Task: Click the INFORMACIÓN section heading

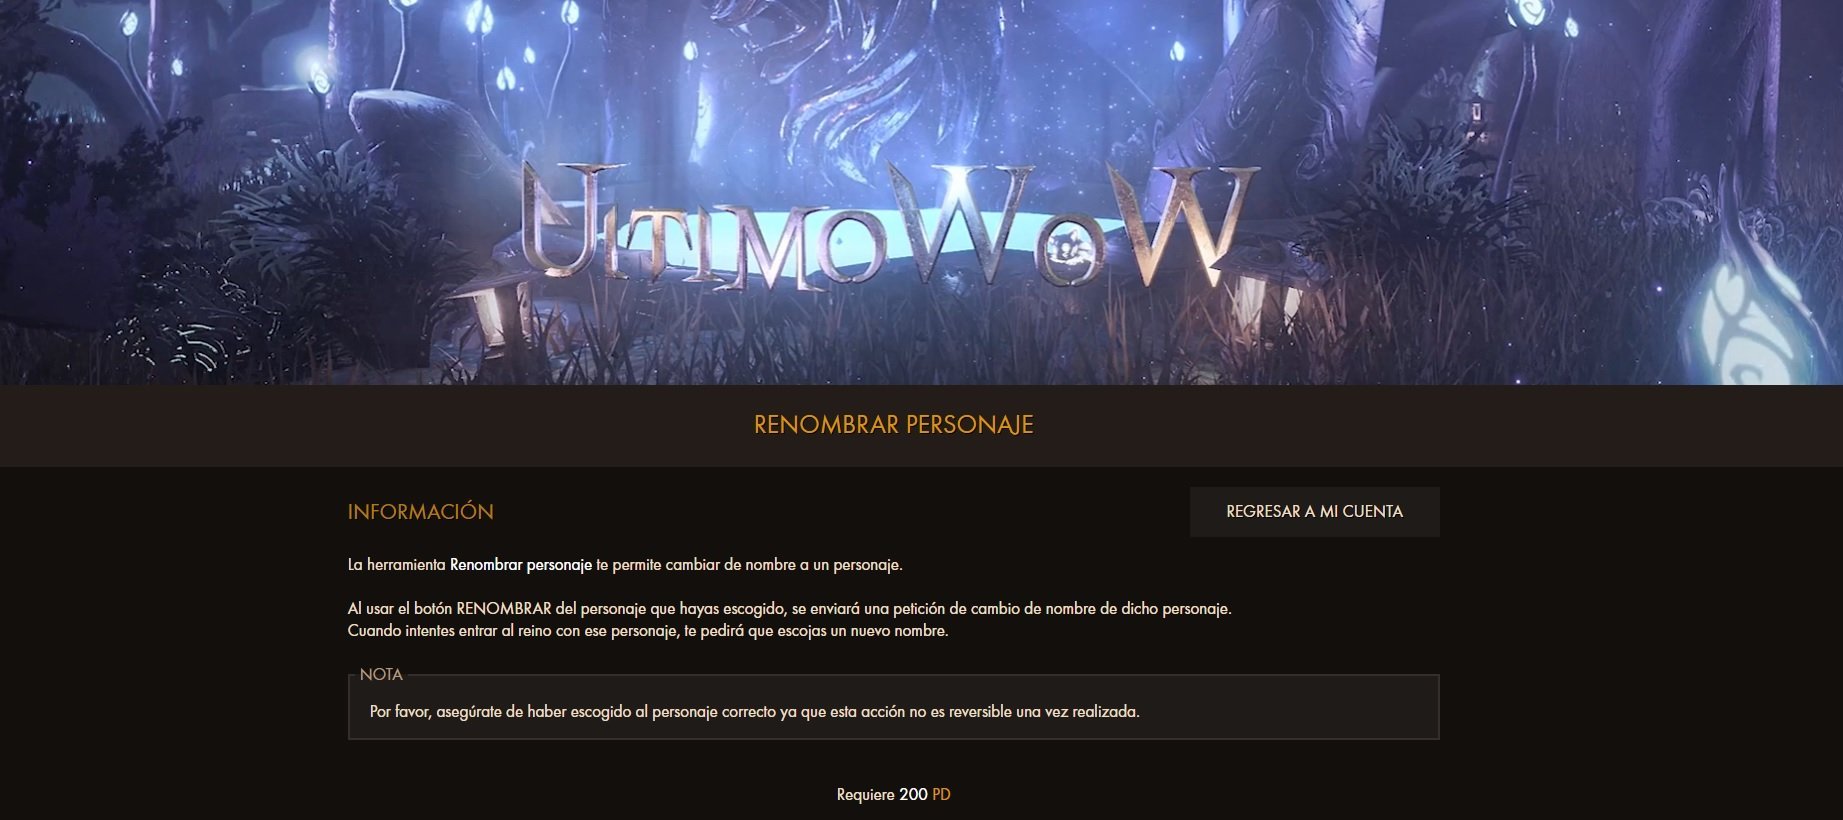Action: 420,512
